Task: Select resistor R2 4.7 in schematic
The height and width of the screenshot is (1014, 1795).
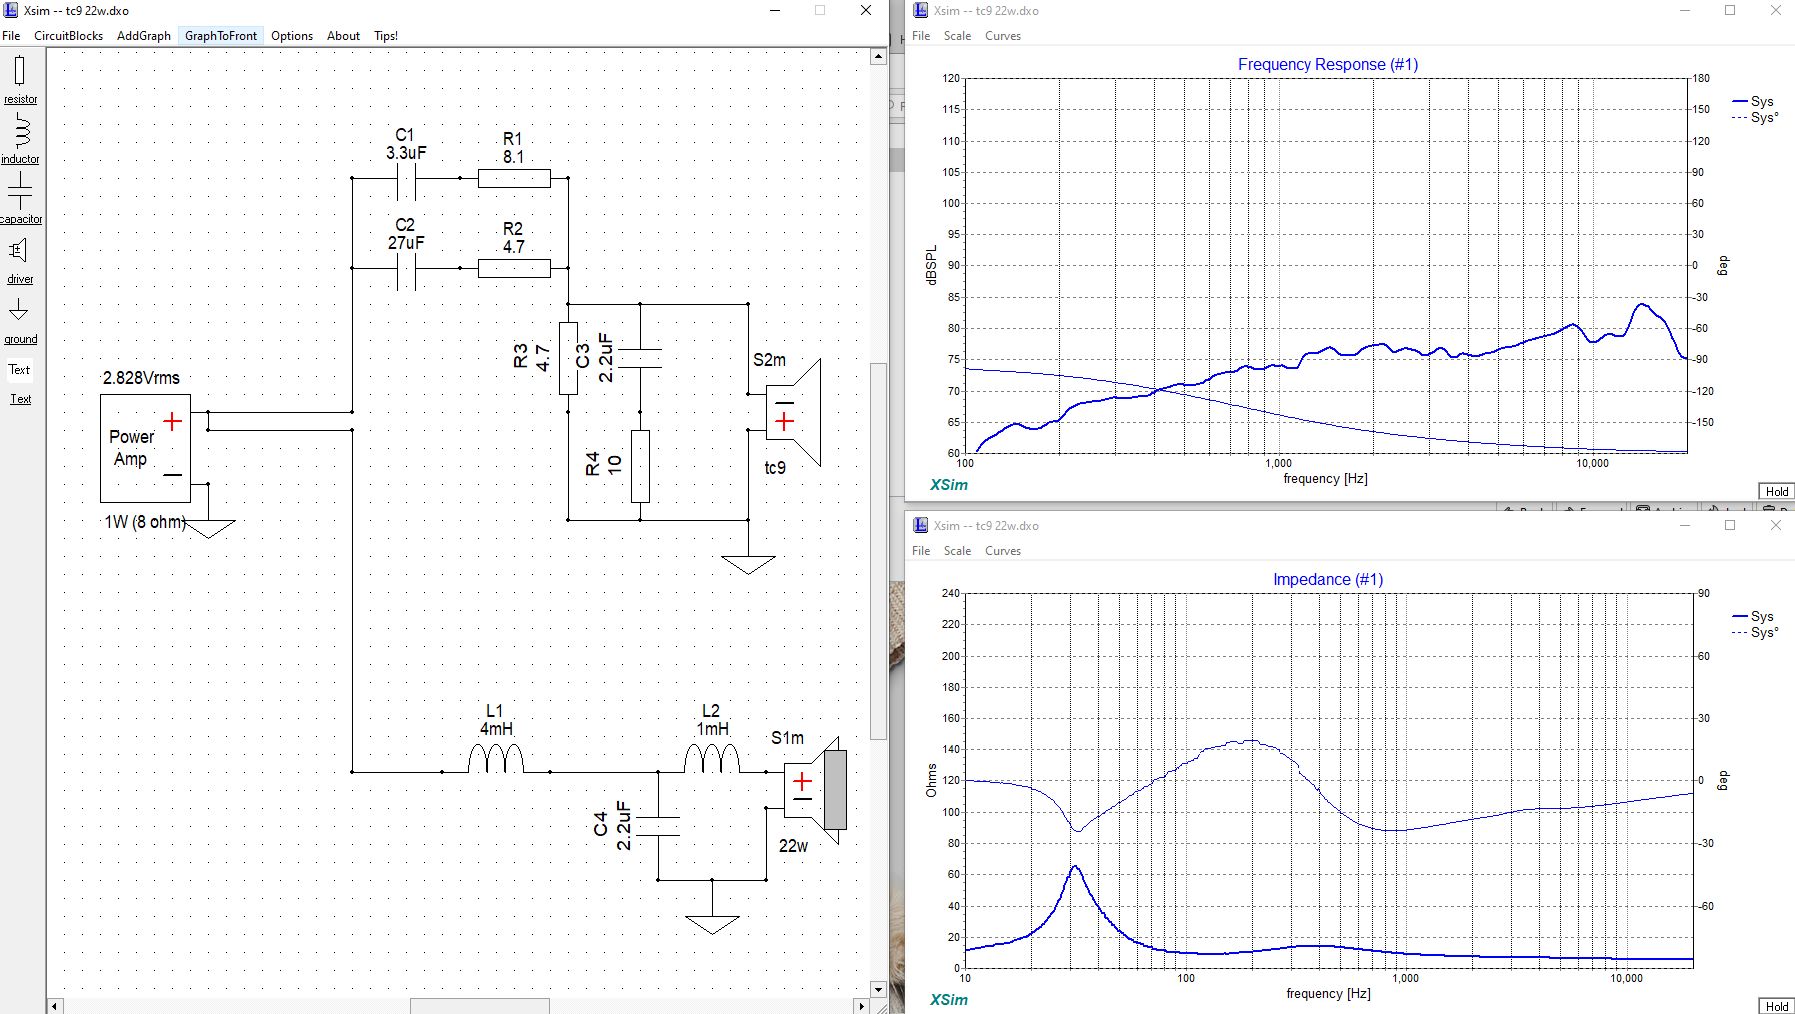Action: tap(514, 268)
